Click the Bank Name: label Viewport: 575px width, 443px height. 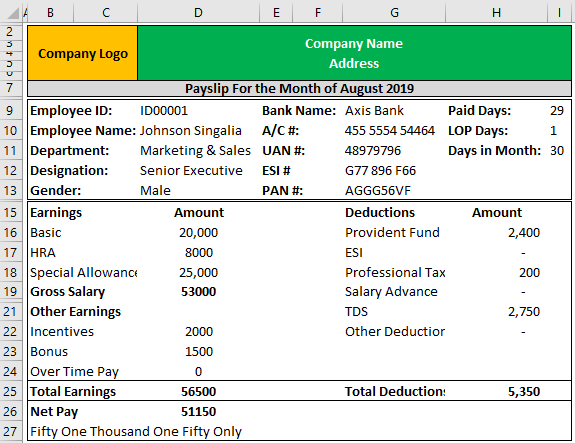pyautogui.click(x=299, y=111)
